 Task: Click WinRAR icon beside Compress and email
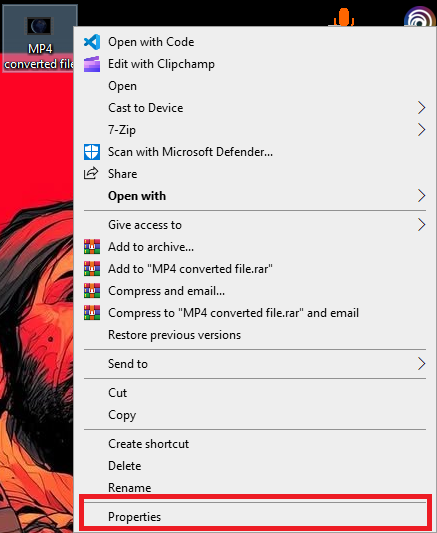(92, 291)
